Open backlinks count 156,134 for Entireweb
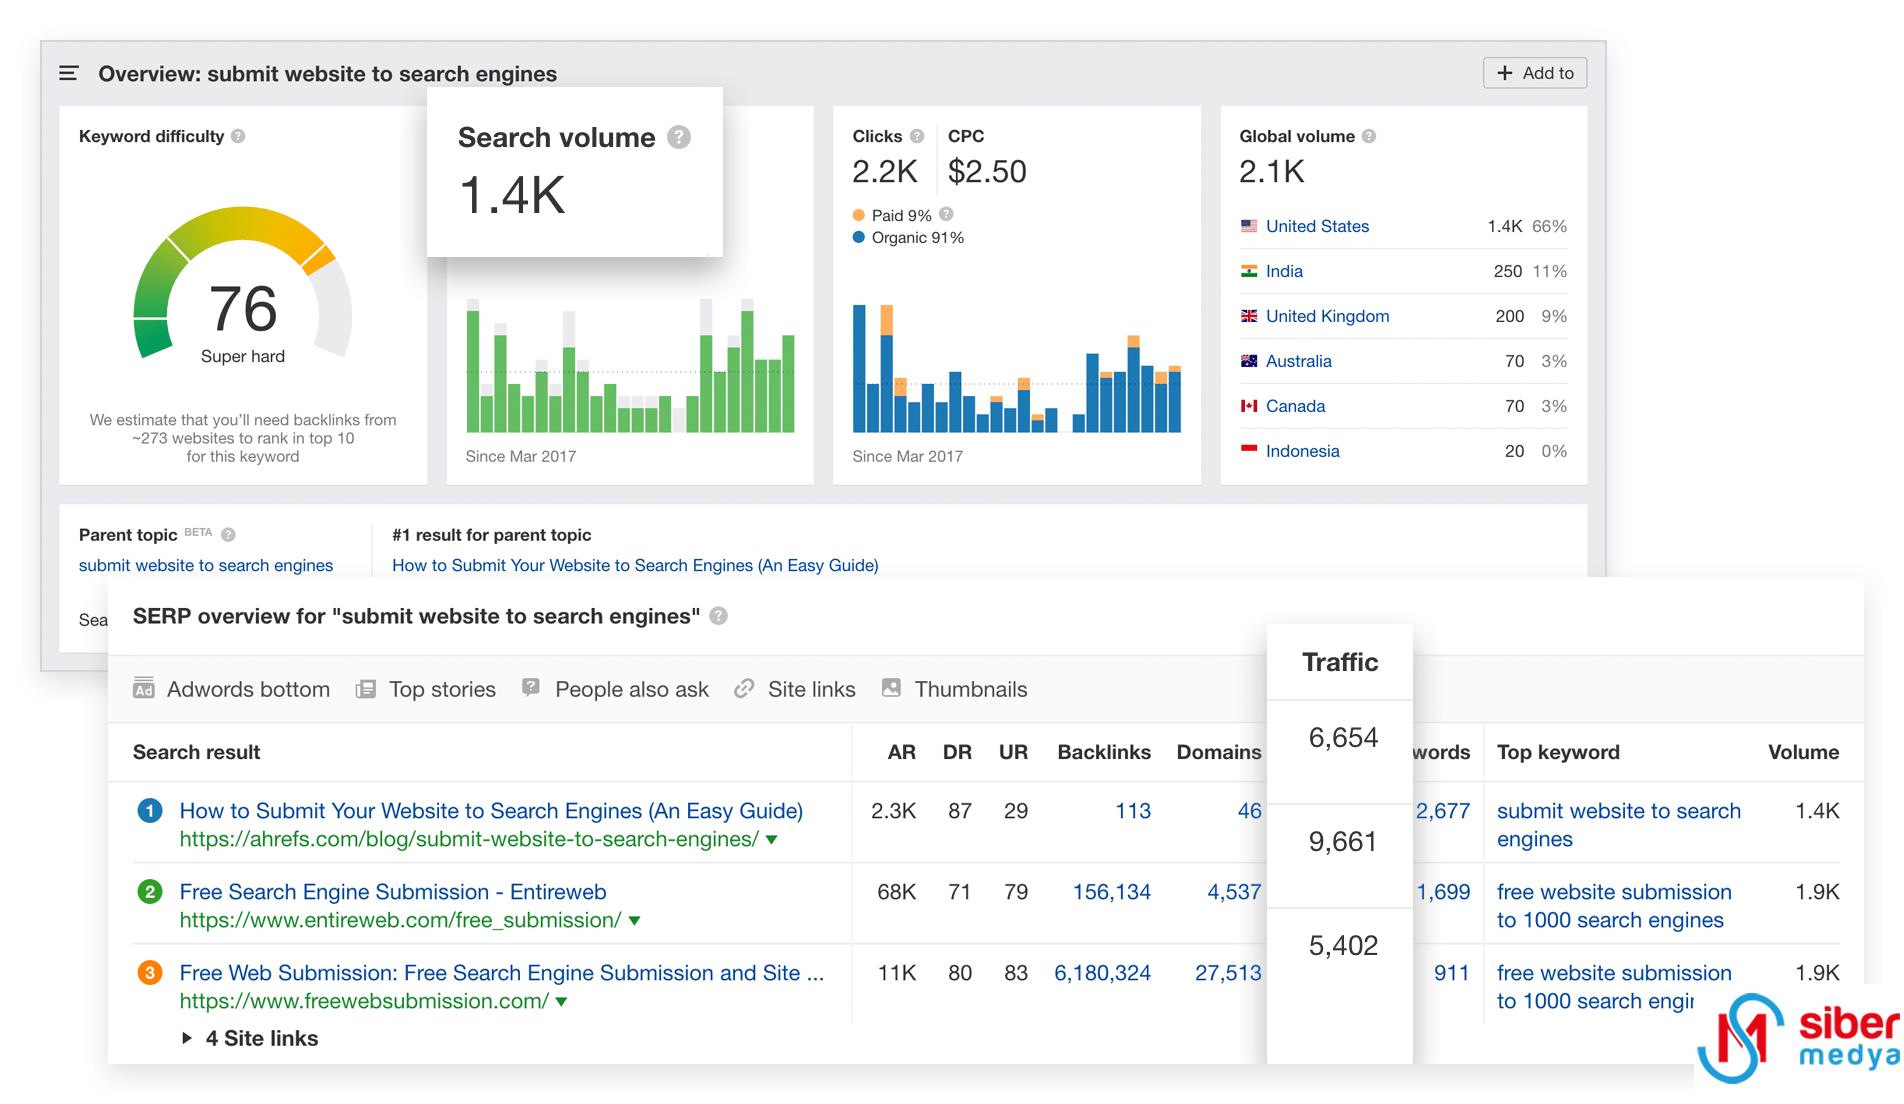The image size is (1904, 1104). point(1112,892)
